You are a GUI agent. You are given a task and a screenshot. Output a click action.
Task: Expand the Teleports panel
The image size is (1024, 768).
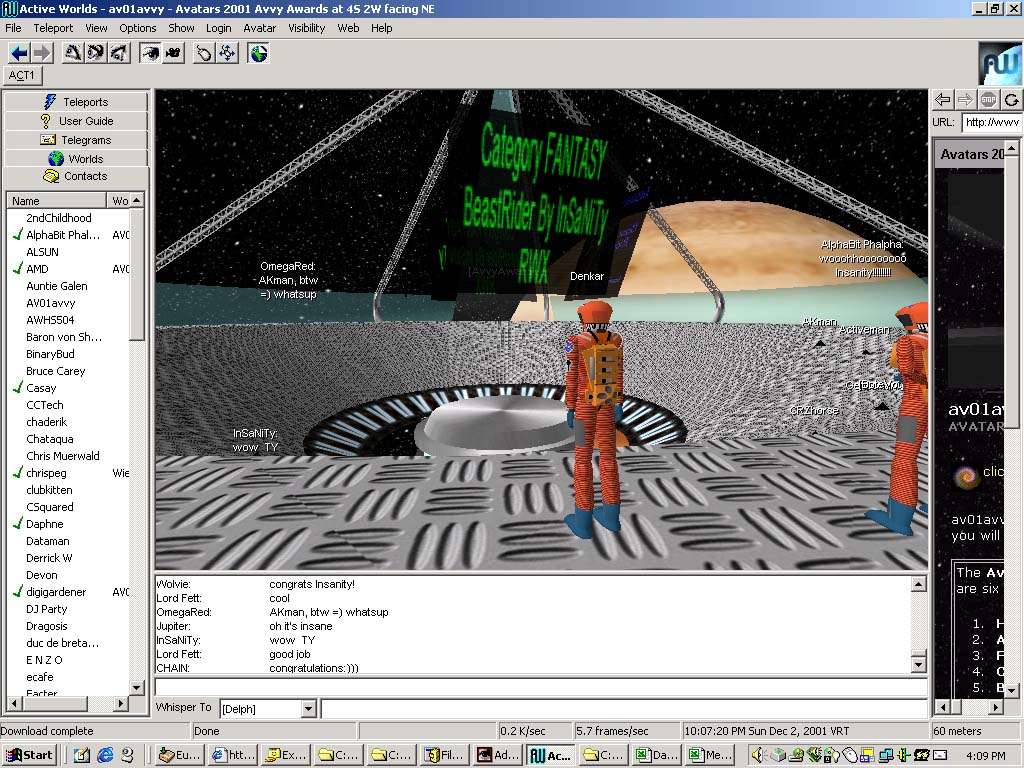[76, 102]
